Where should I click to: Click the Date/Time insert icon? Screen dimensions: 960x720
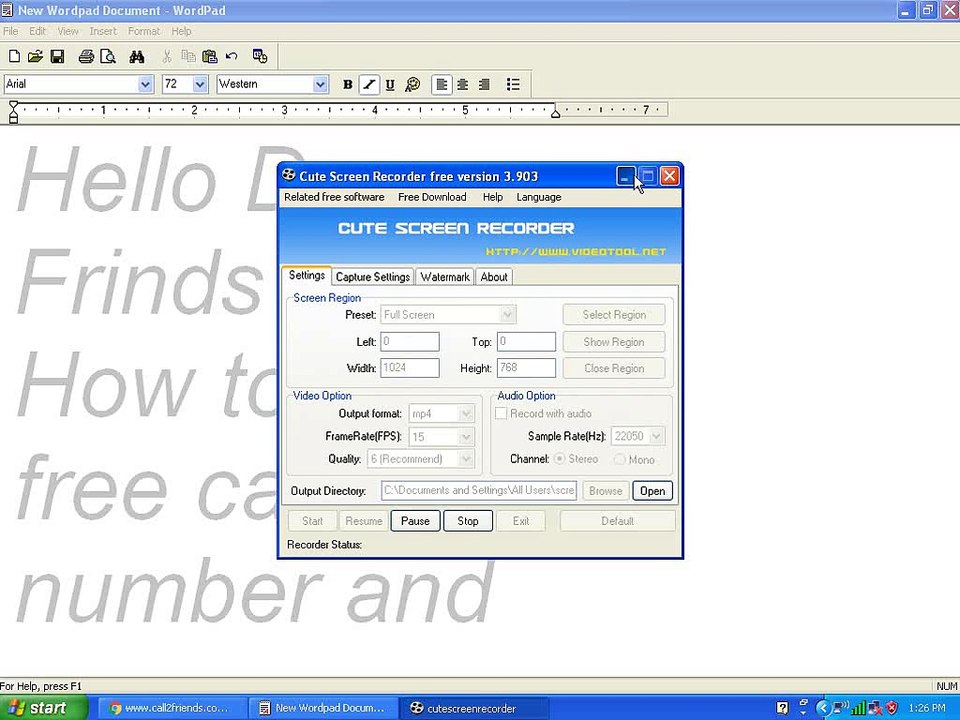pos(260,56)
